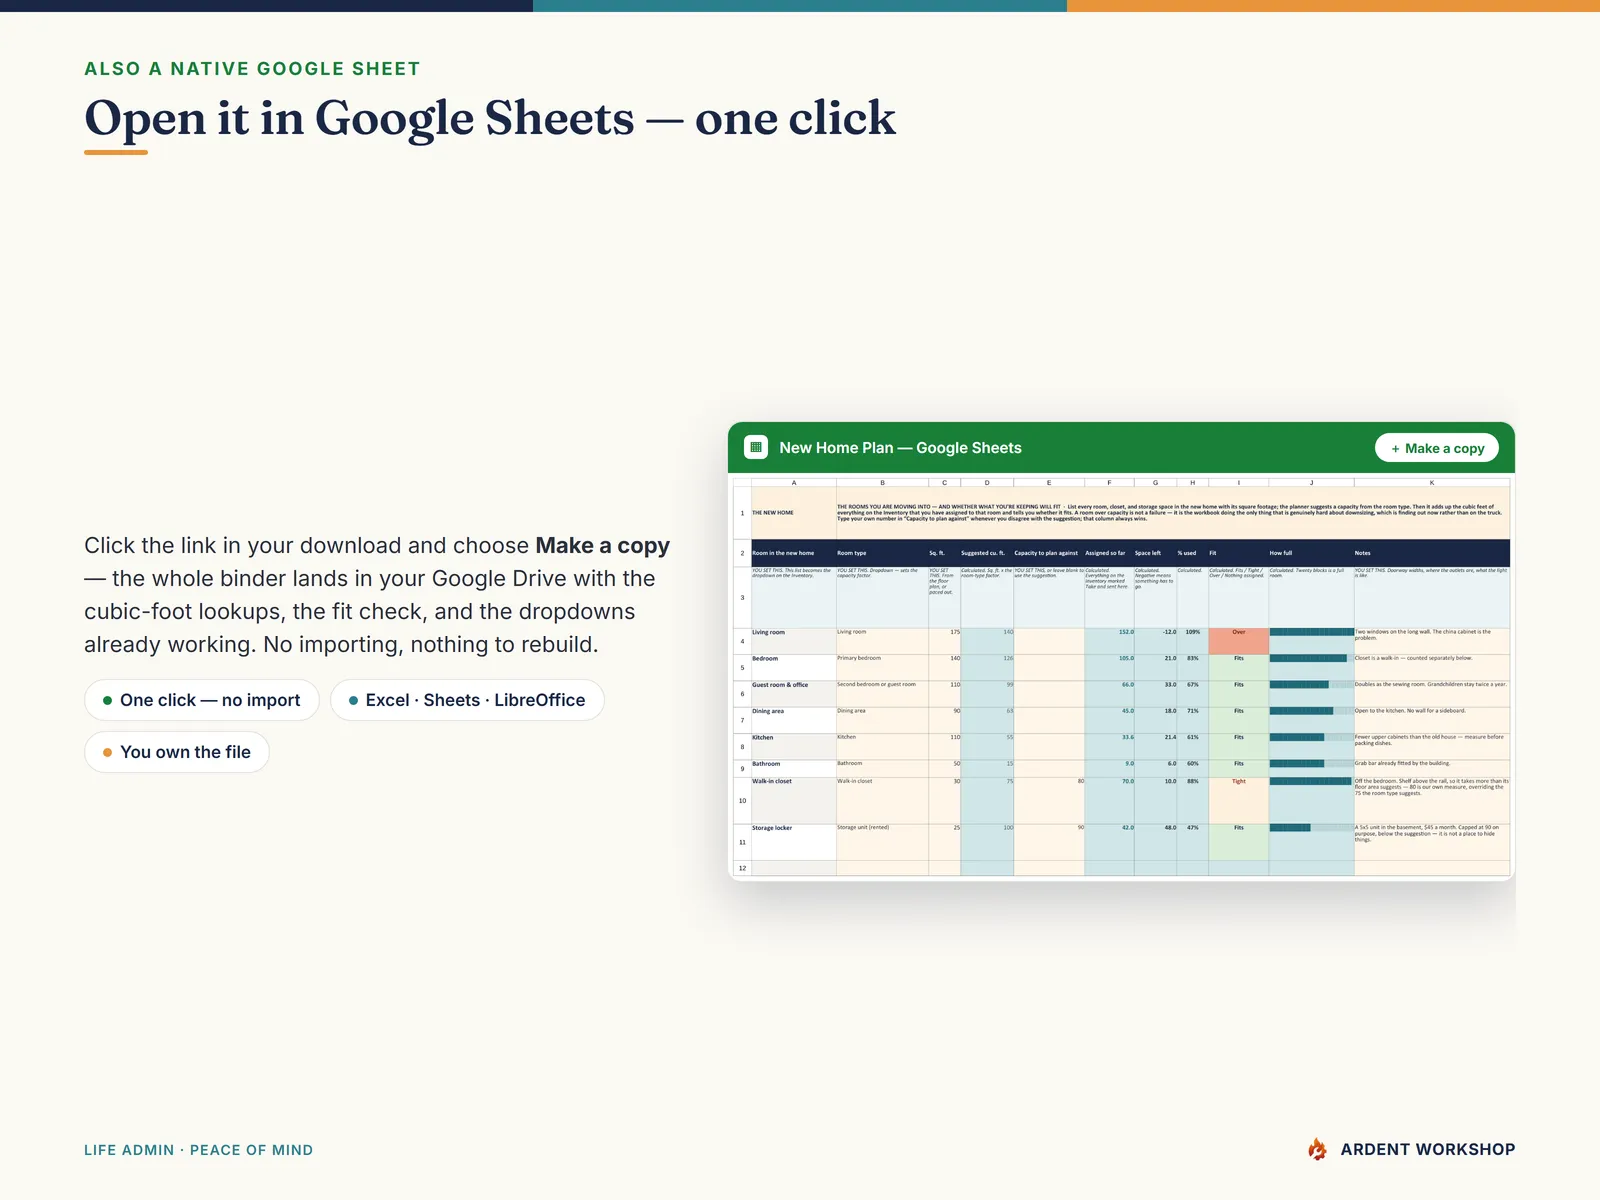Select column A header in the sheet

pyautogui.click(x=794, y=483)
